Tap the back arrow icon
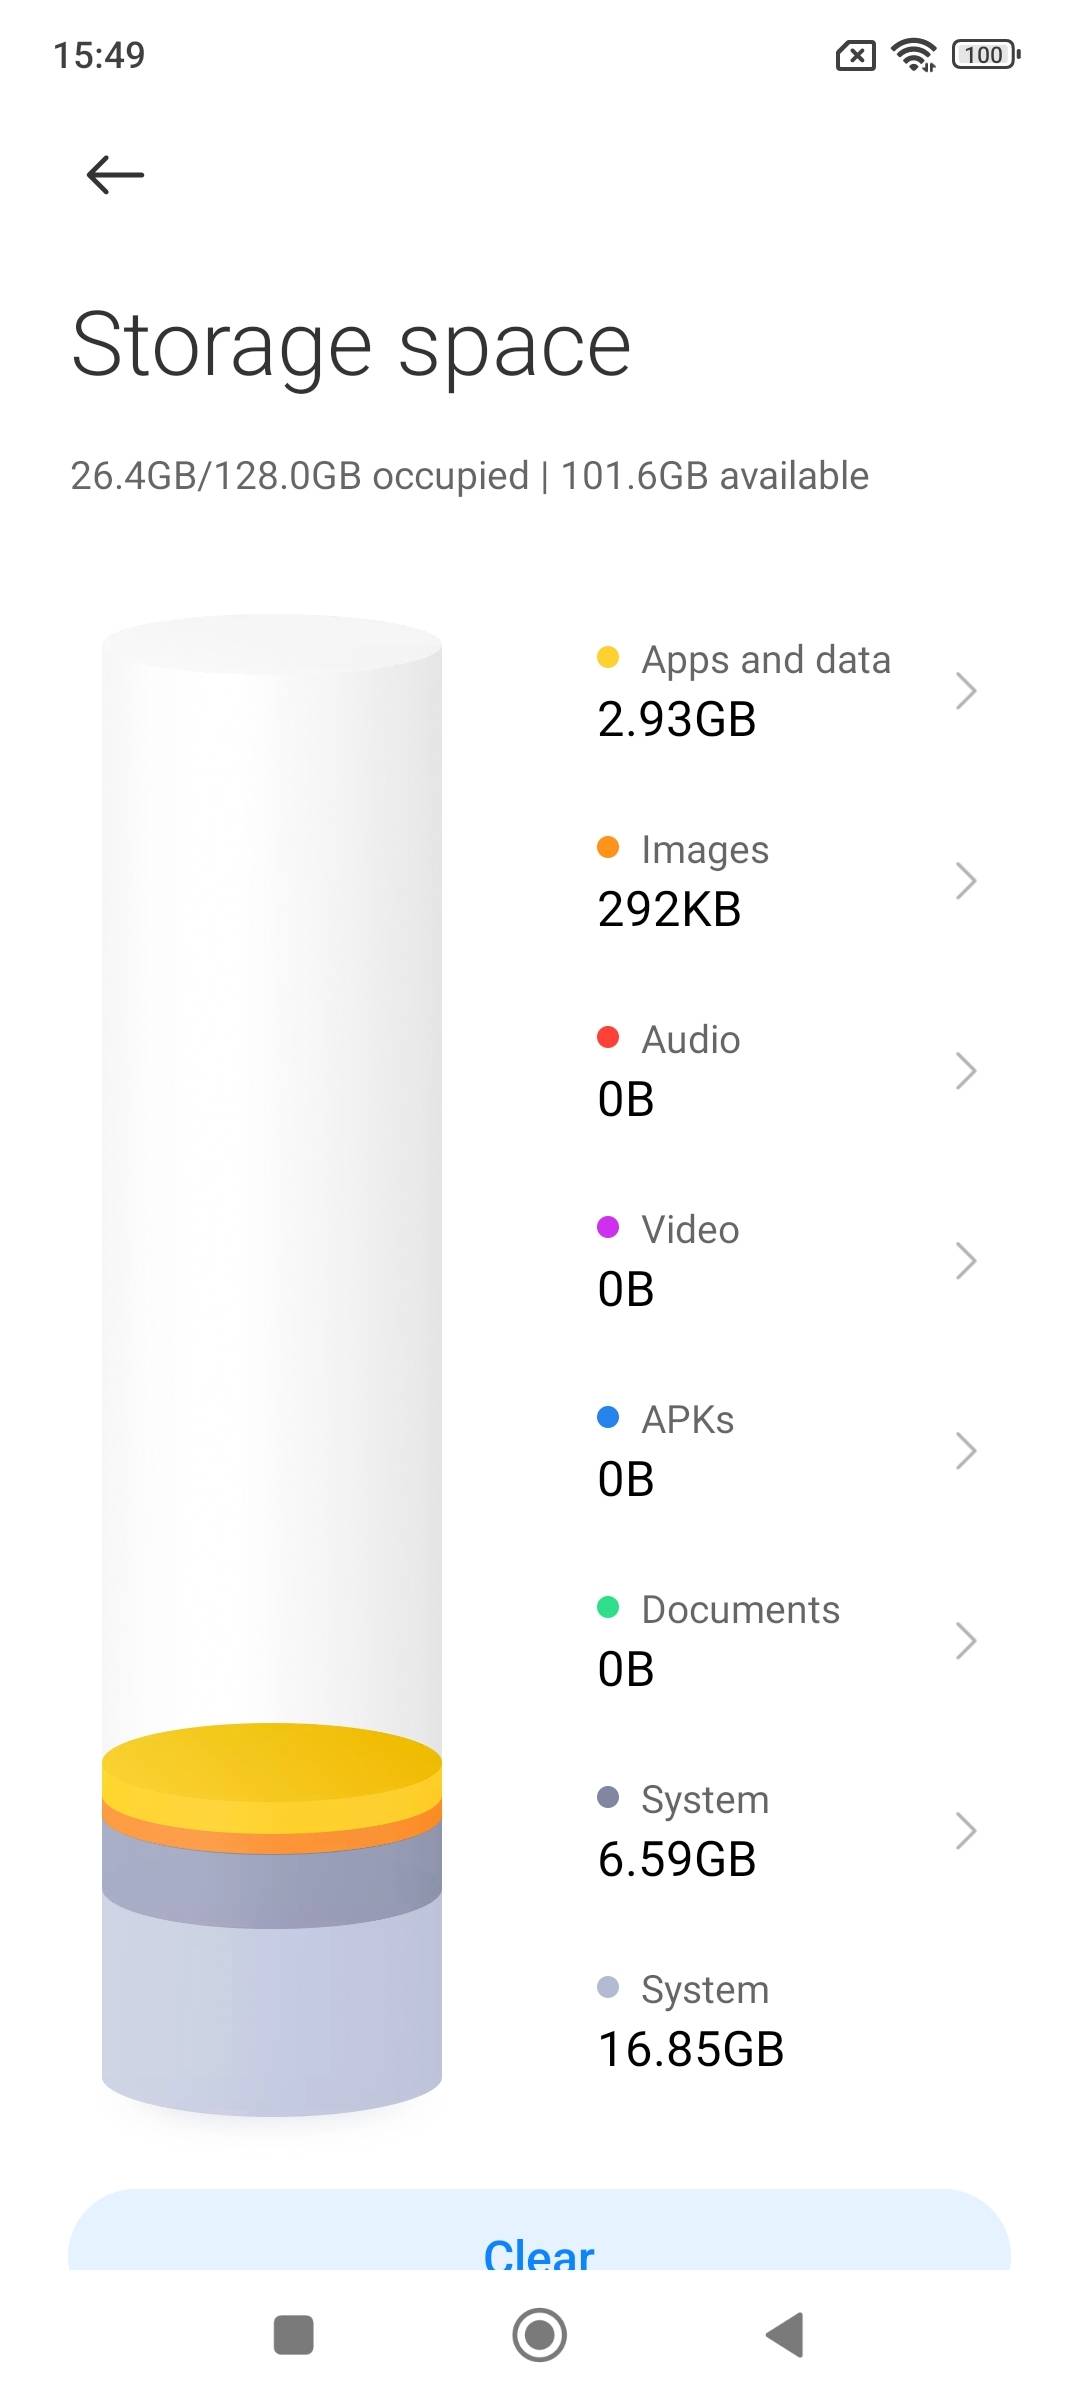 click(x=115, y=175)
